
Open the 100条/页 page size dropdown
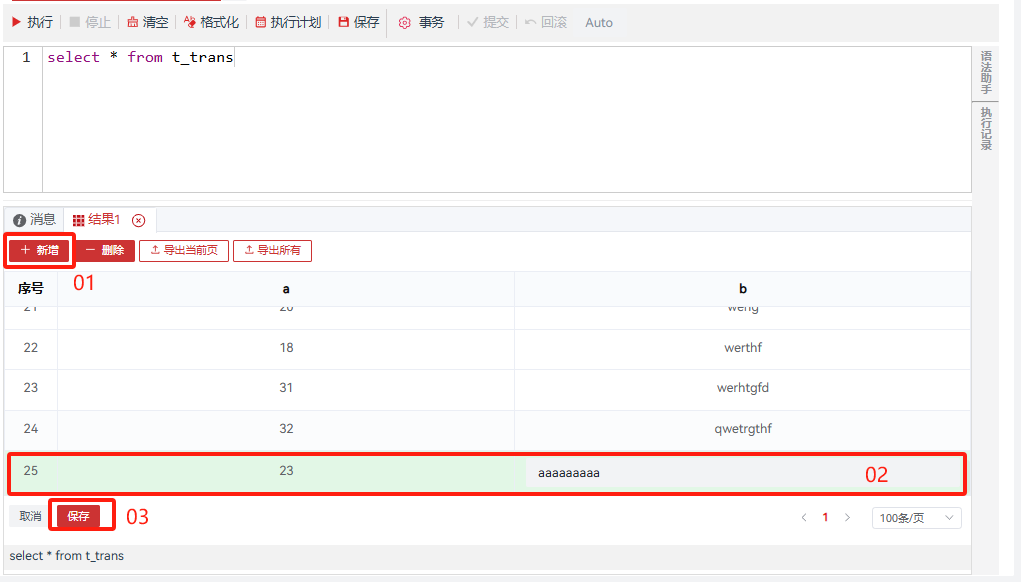tap(917, 518)
